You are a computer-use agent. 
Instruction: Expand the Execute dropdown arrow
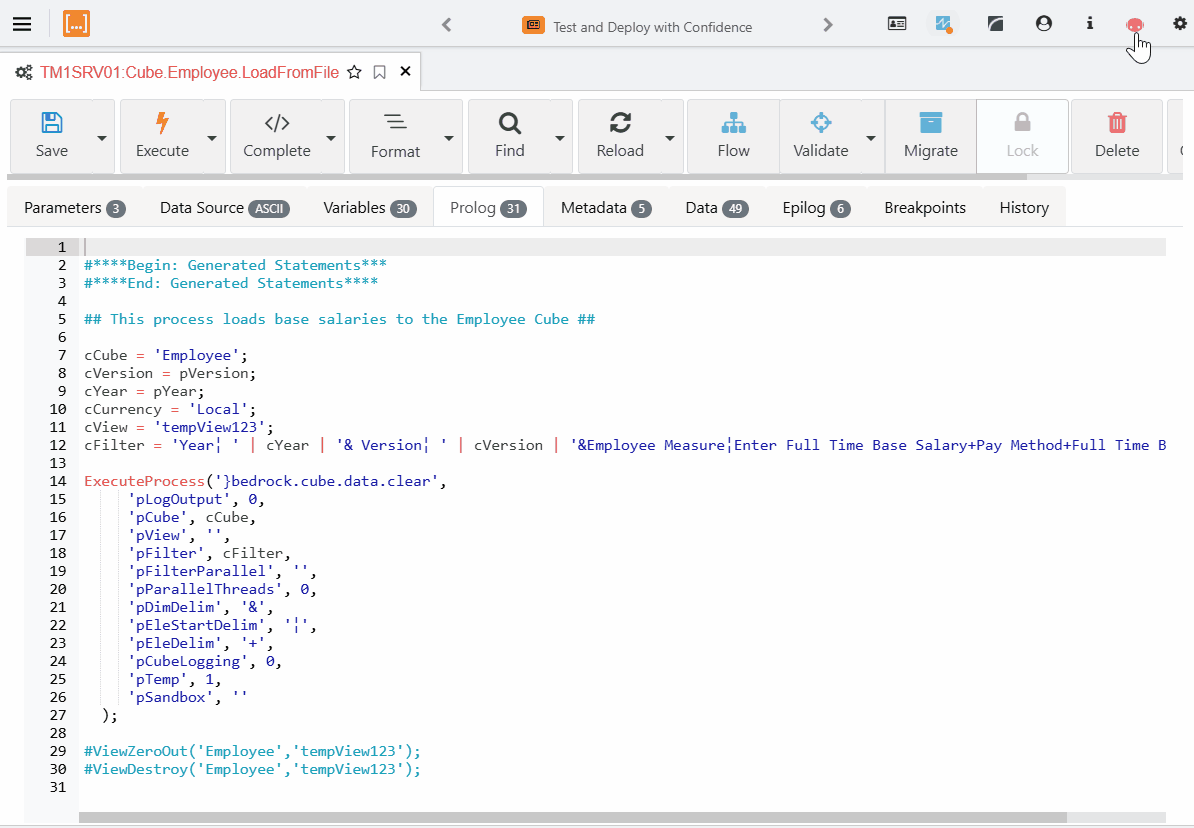click(x=211, y=138)
